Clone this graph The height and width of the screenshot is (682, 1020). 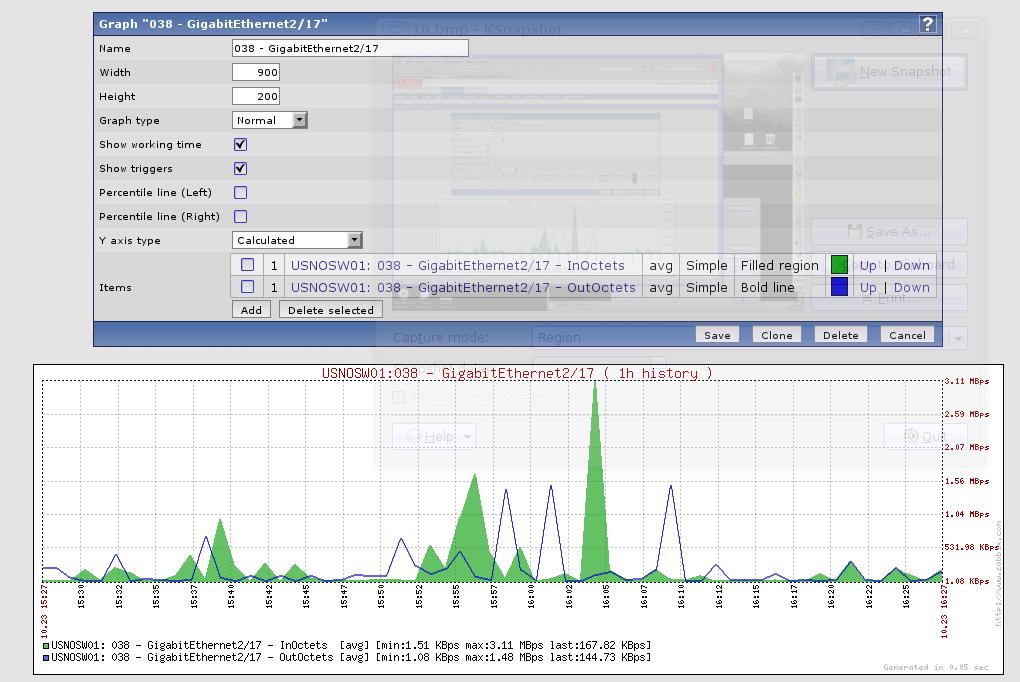click(776, 335)
